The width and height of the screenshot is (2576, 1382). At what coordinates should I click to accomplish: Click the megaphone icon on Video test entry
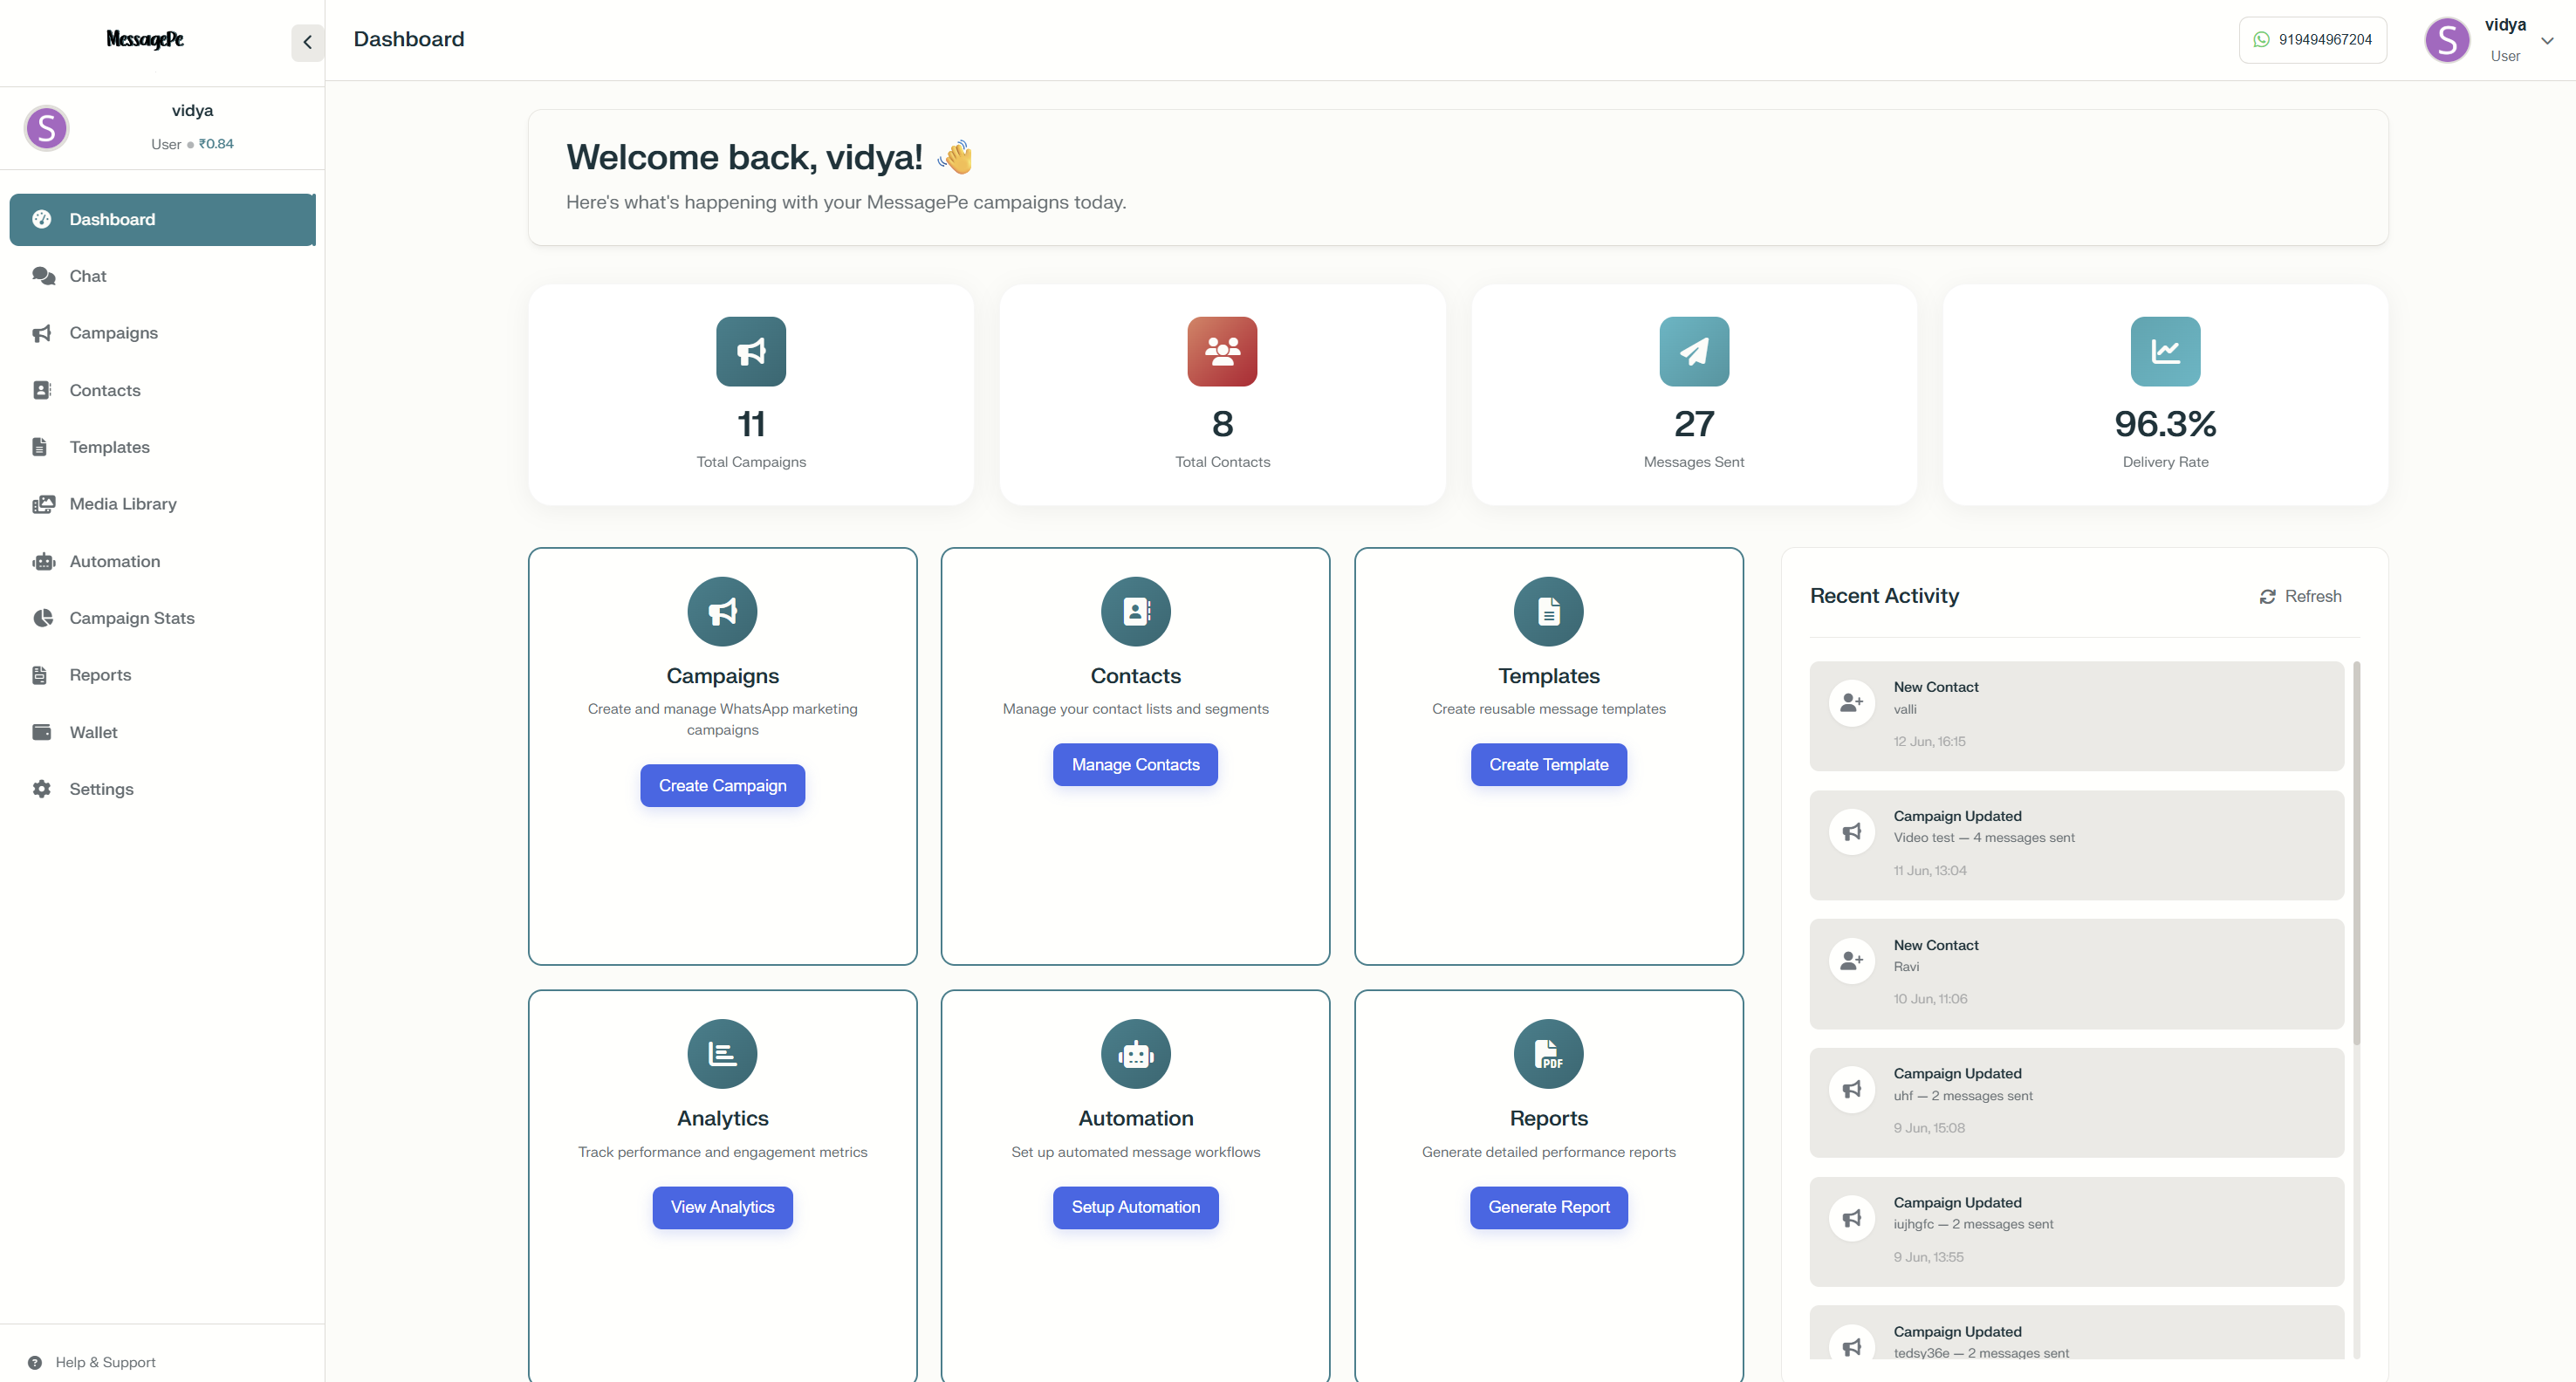point(1851,832)
